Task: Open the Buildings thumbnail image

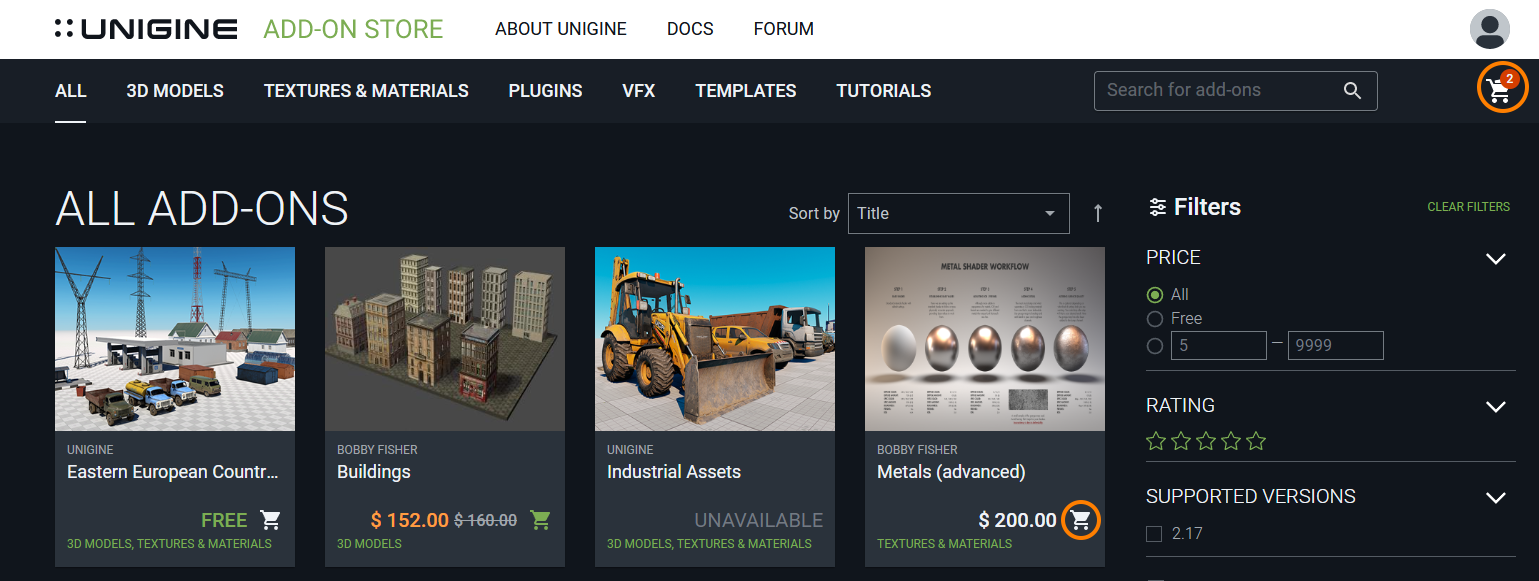Action: pos(445,339)
